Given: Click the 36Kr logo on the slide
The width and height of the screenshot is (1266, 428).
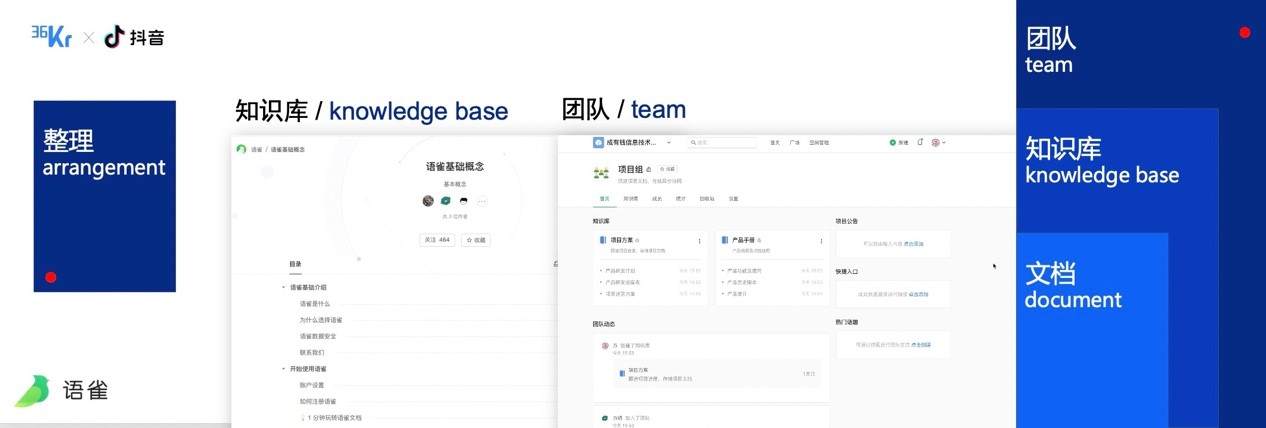Looking at the screenshot, I should (x=52, y=36).
